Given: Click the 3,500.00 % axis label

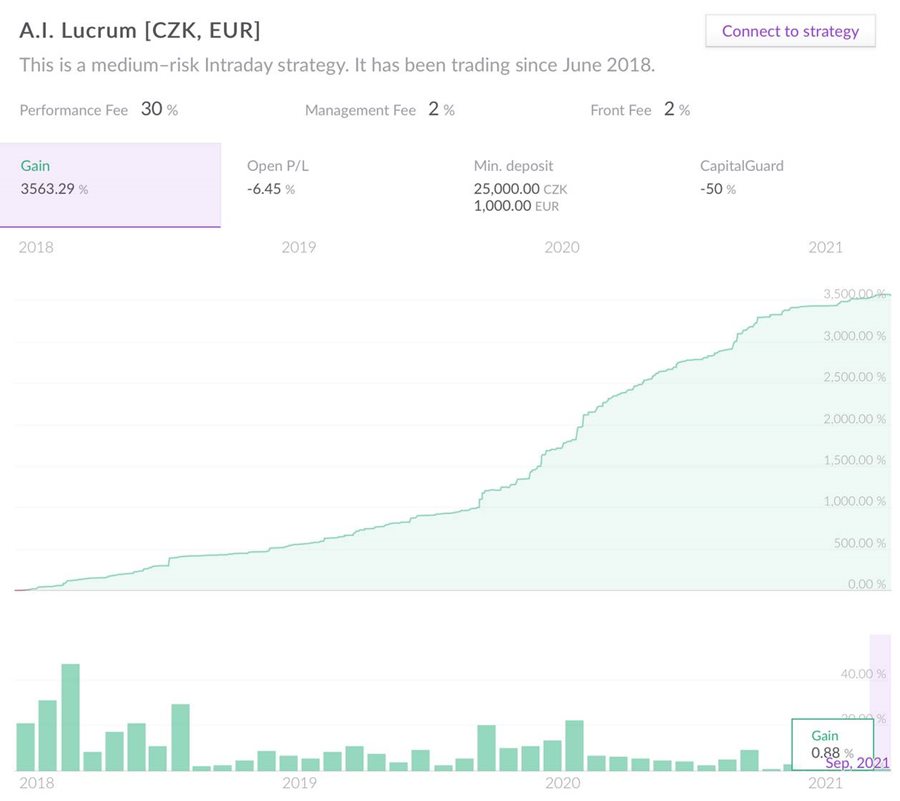Looking at the screenshot, I should click(x=855, y=294).
